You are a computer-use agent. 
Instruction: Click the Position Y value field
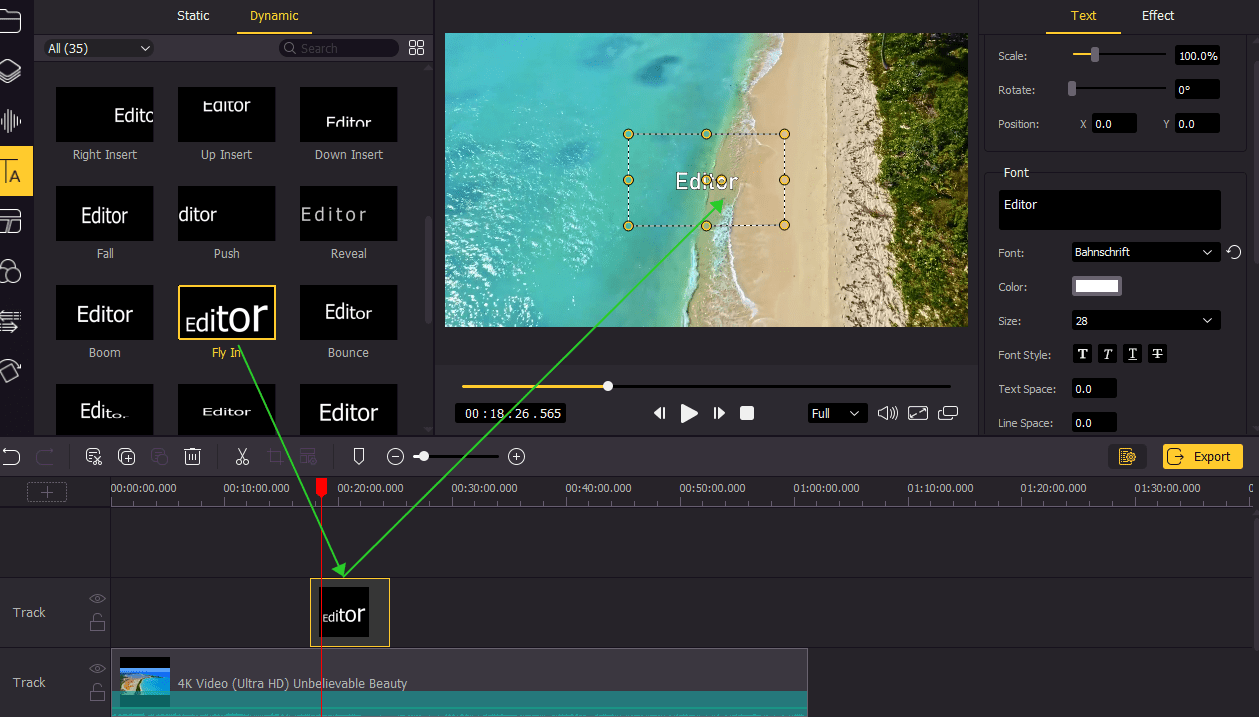pos(1197,124)
